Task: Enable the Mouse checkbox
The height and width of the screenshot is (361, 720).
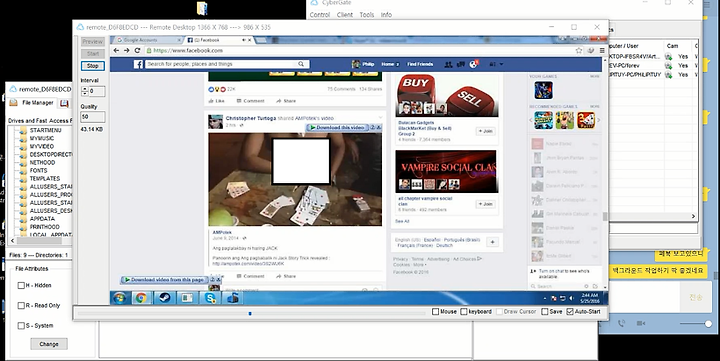Action: pyautogui.click(x=435, y=311)
